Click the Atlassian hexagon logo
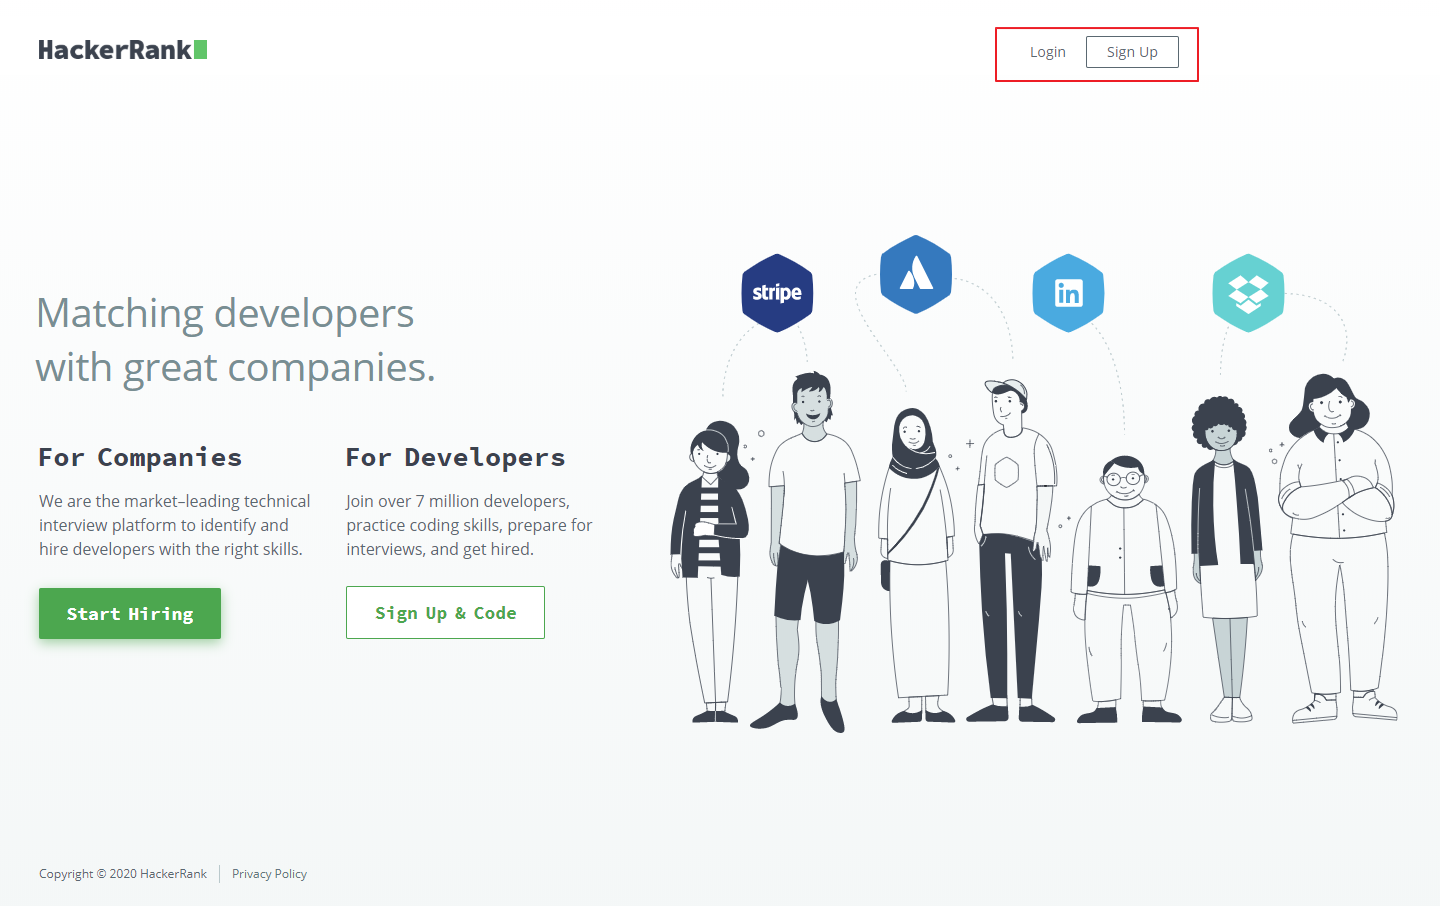Screen dimensions: 1440x906 [x=916, y=274]
